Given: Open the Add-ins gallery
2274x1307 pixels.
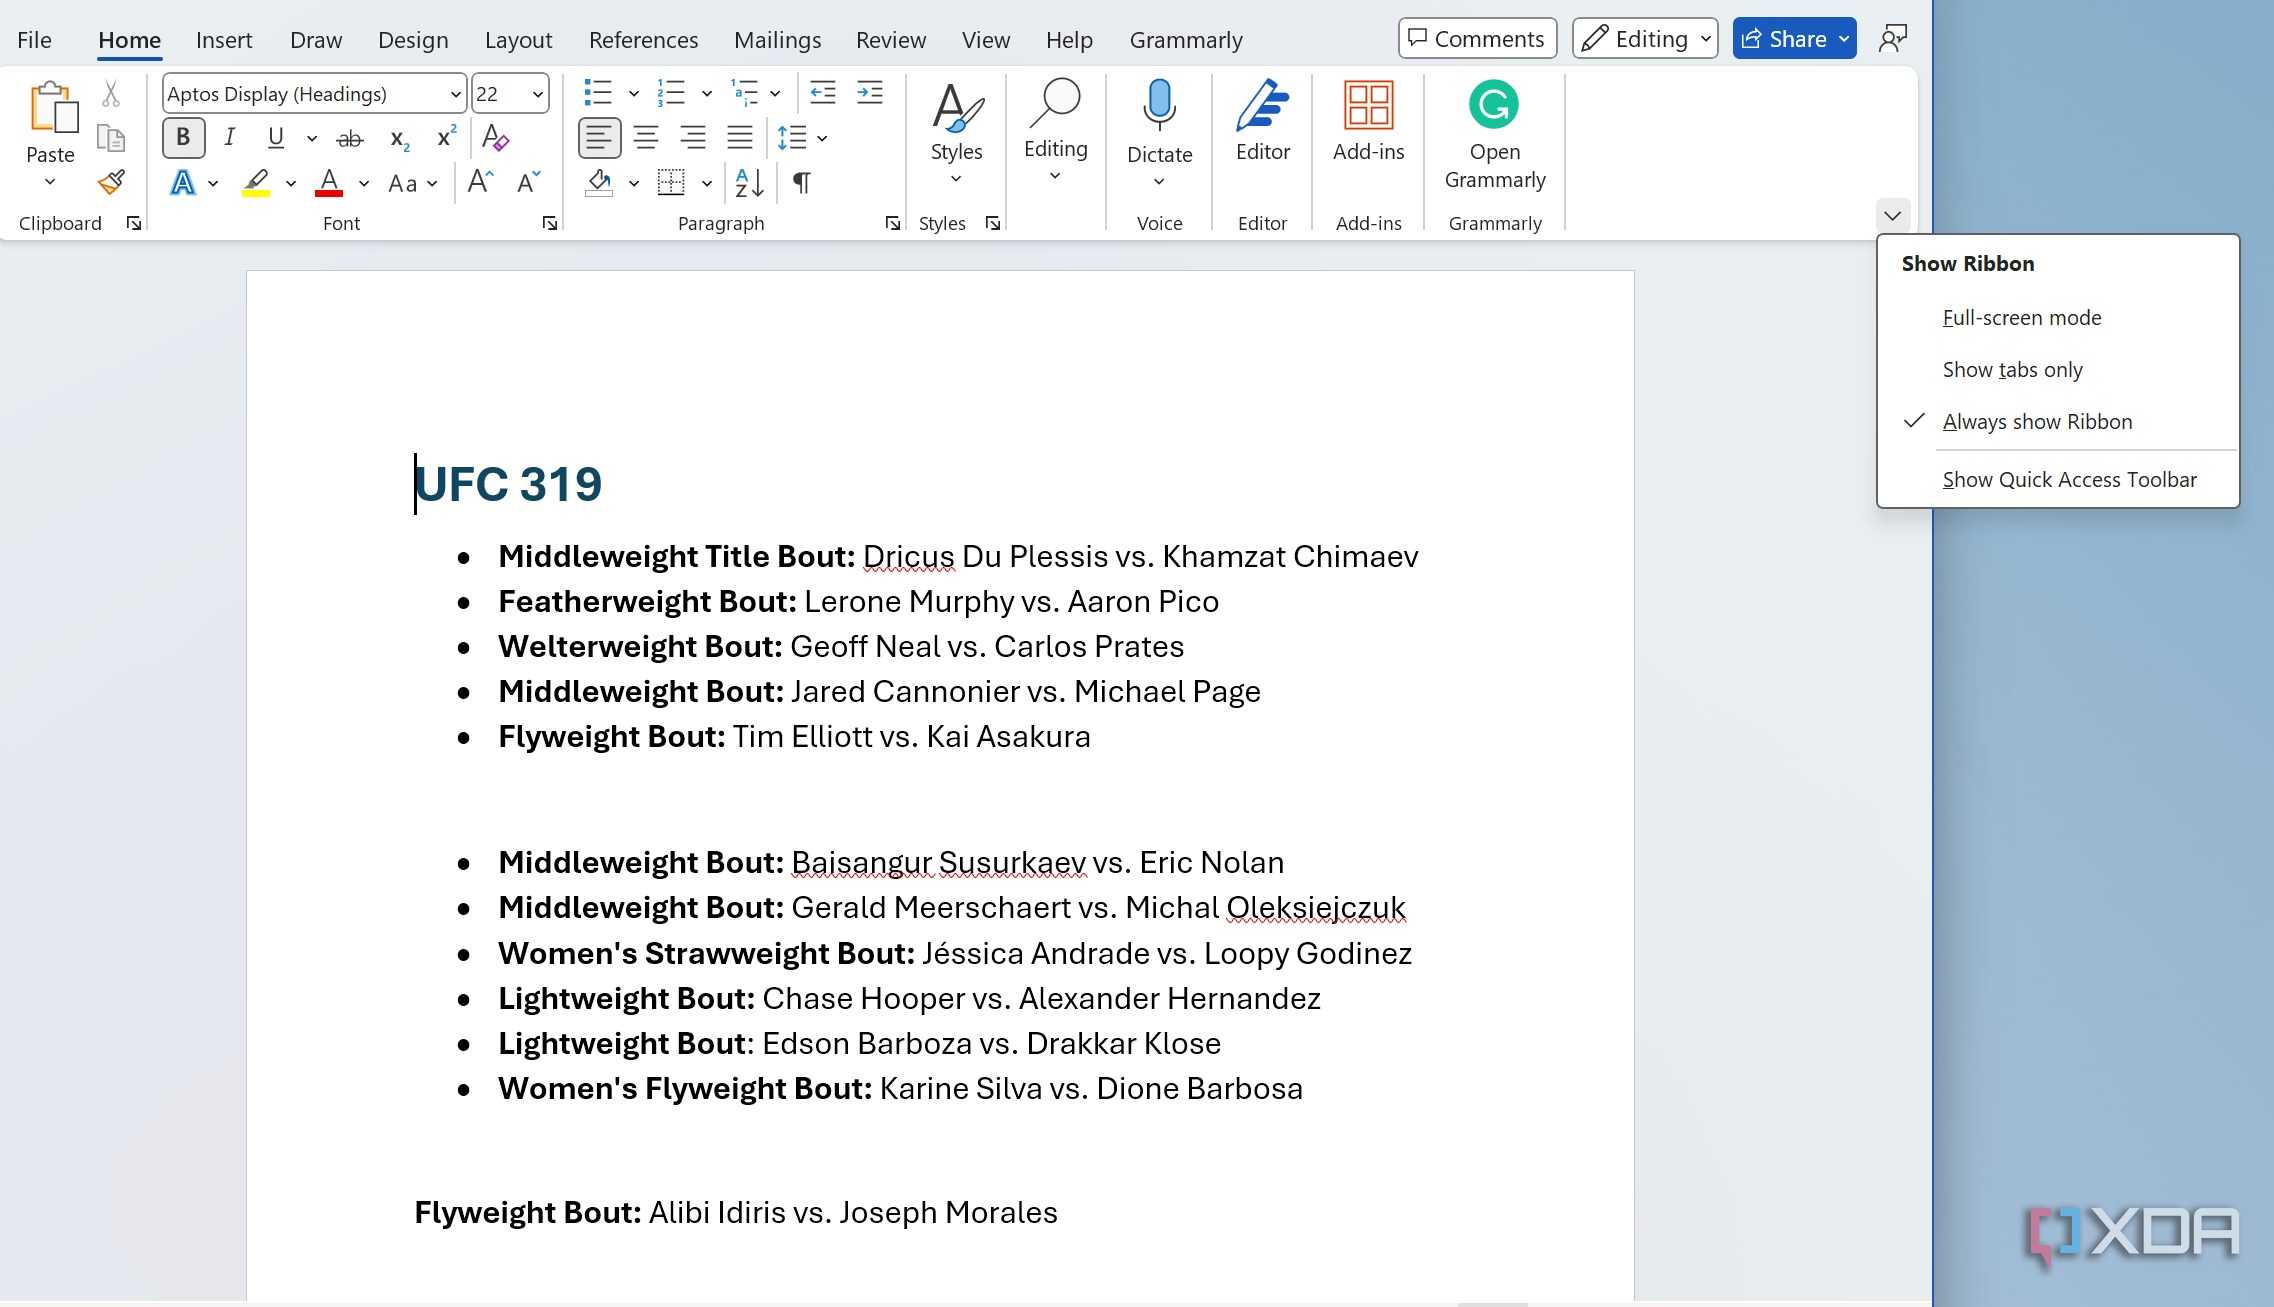Looking at the screenshot, I should [1368, 122].
